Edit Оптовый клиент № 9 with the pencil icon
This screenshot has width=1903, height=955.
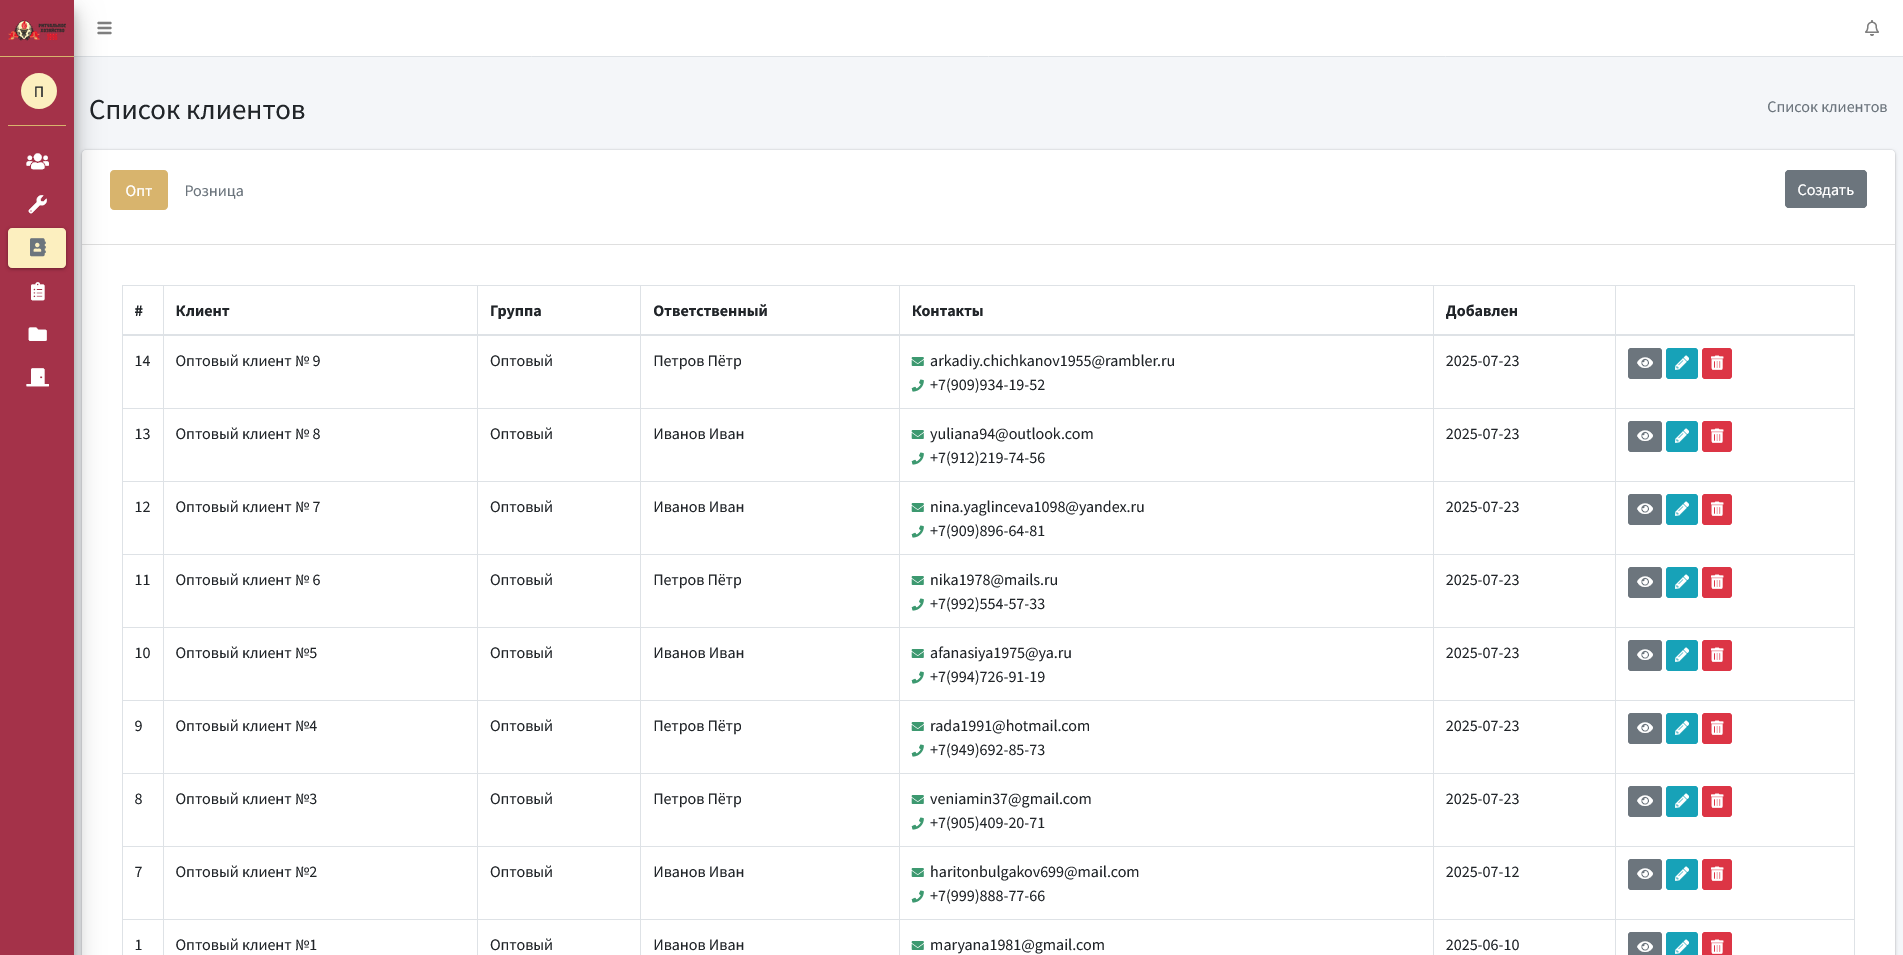(1681, 363)
